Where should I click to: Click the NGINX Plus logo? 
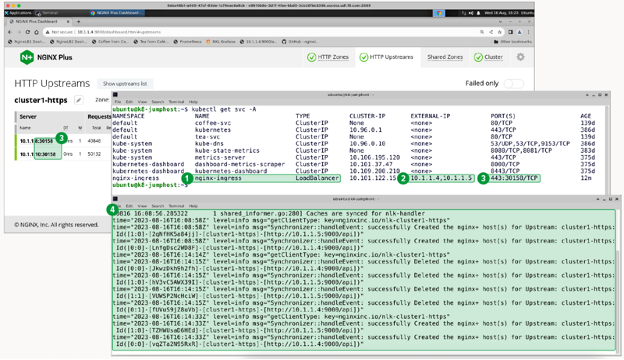46,57
